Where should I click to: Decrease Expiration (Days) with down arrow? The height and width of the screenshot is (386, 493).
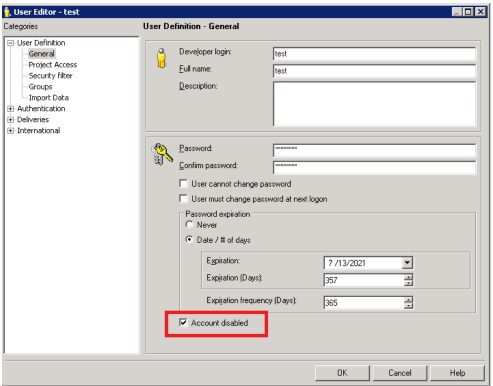[408, 283]
